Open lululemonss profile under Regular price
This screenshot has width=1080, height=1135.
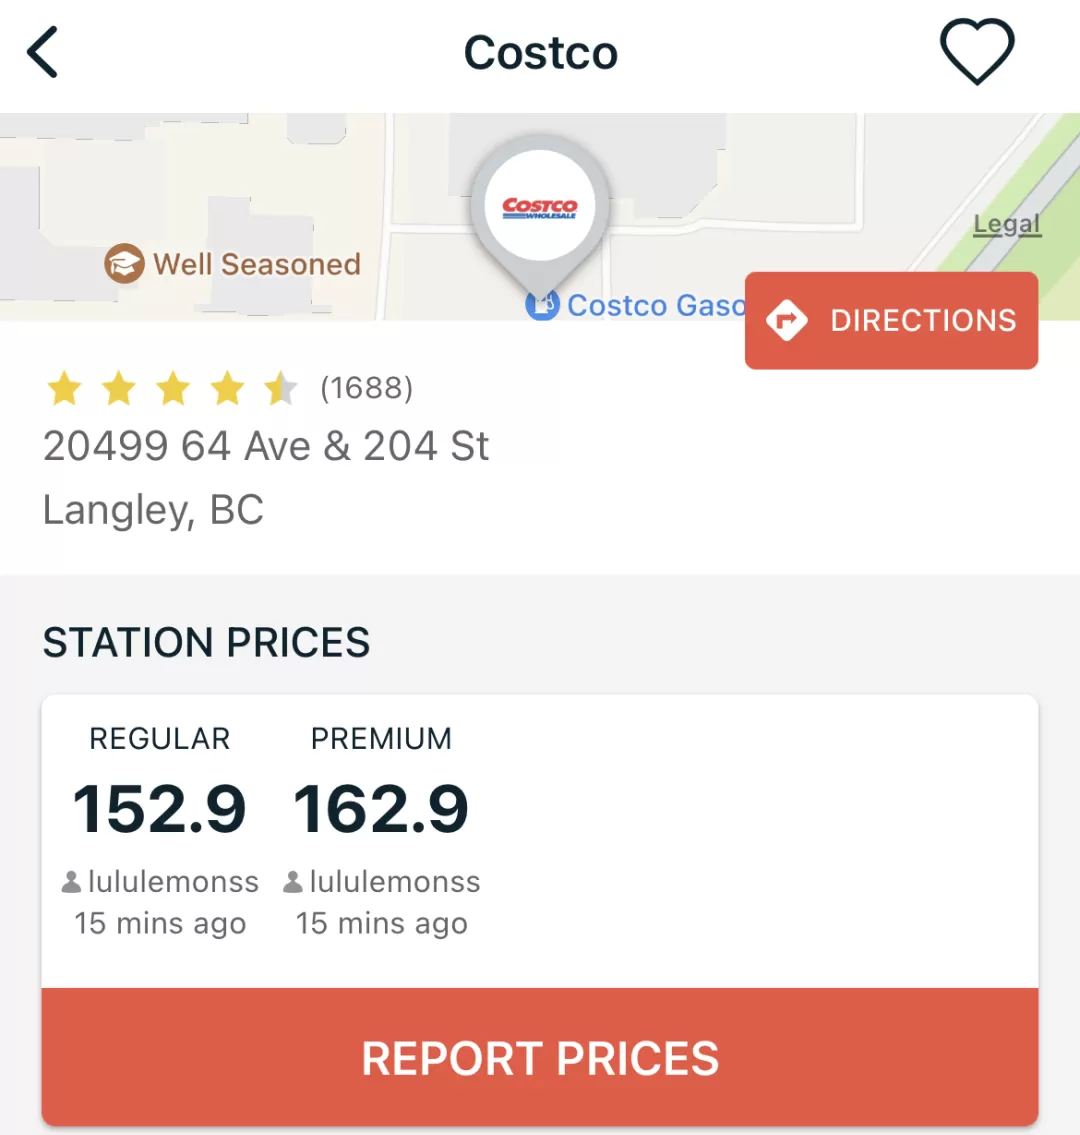pyautogui.click(x=173, y=882)
